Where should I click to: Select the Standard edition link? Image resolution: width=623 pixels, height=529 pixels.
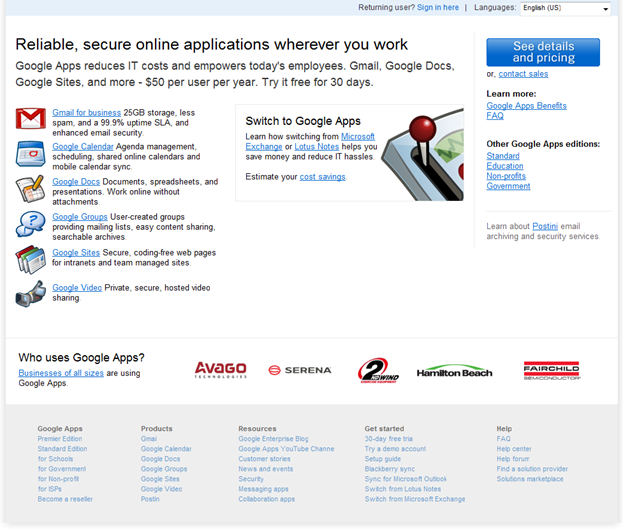coord(503,156)
